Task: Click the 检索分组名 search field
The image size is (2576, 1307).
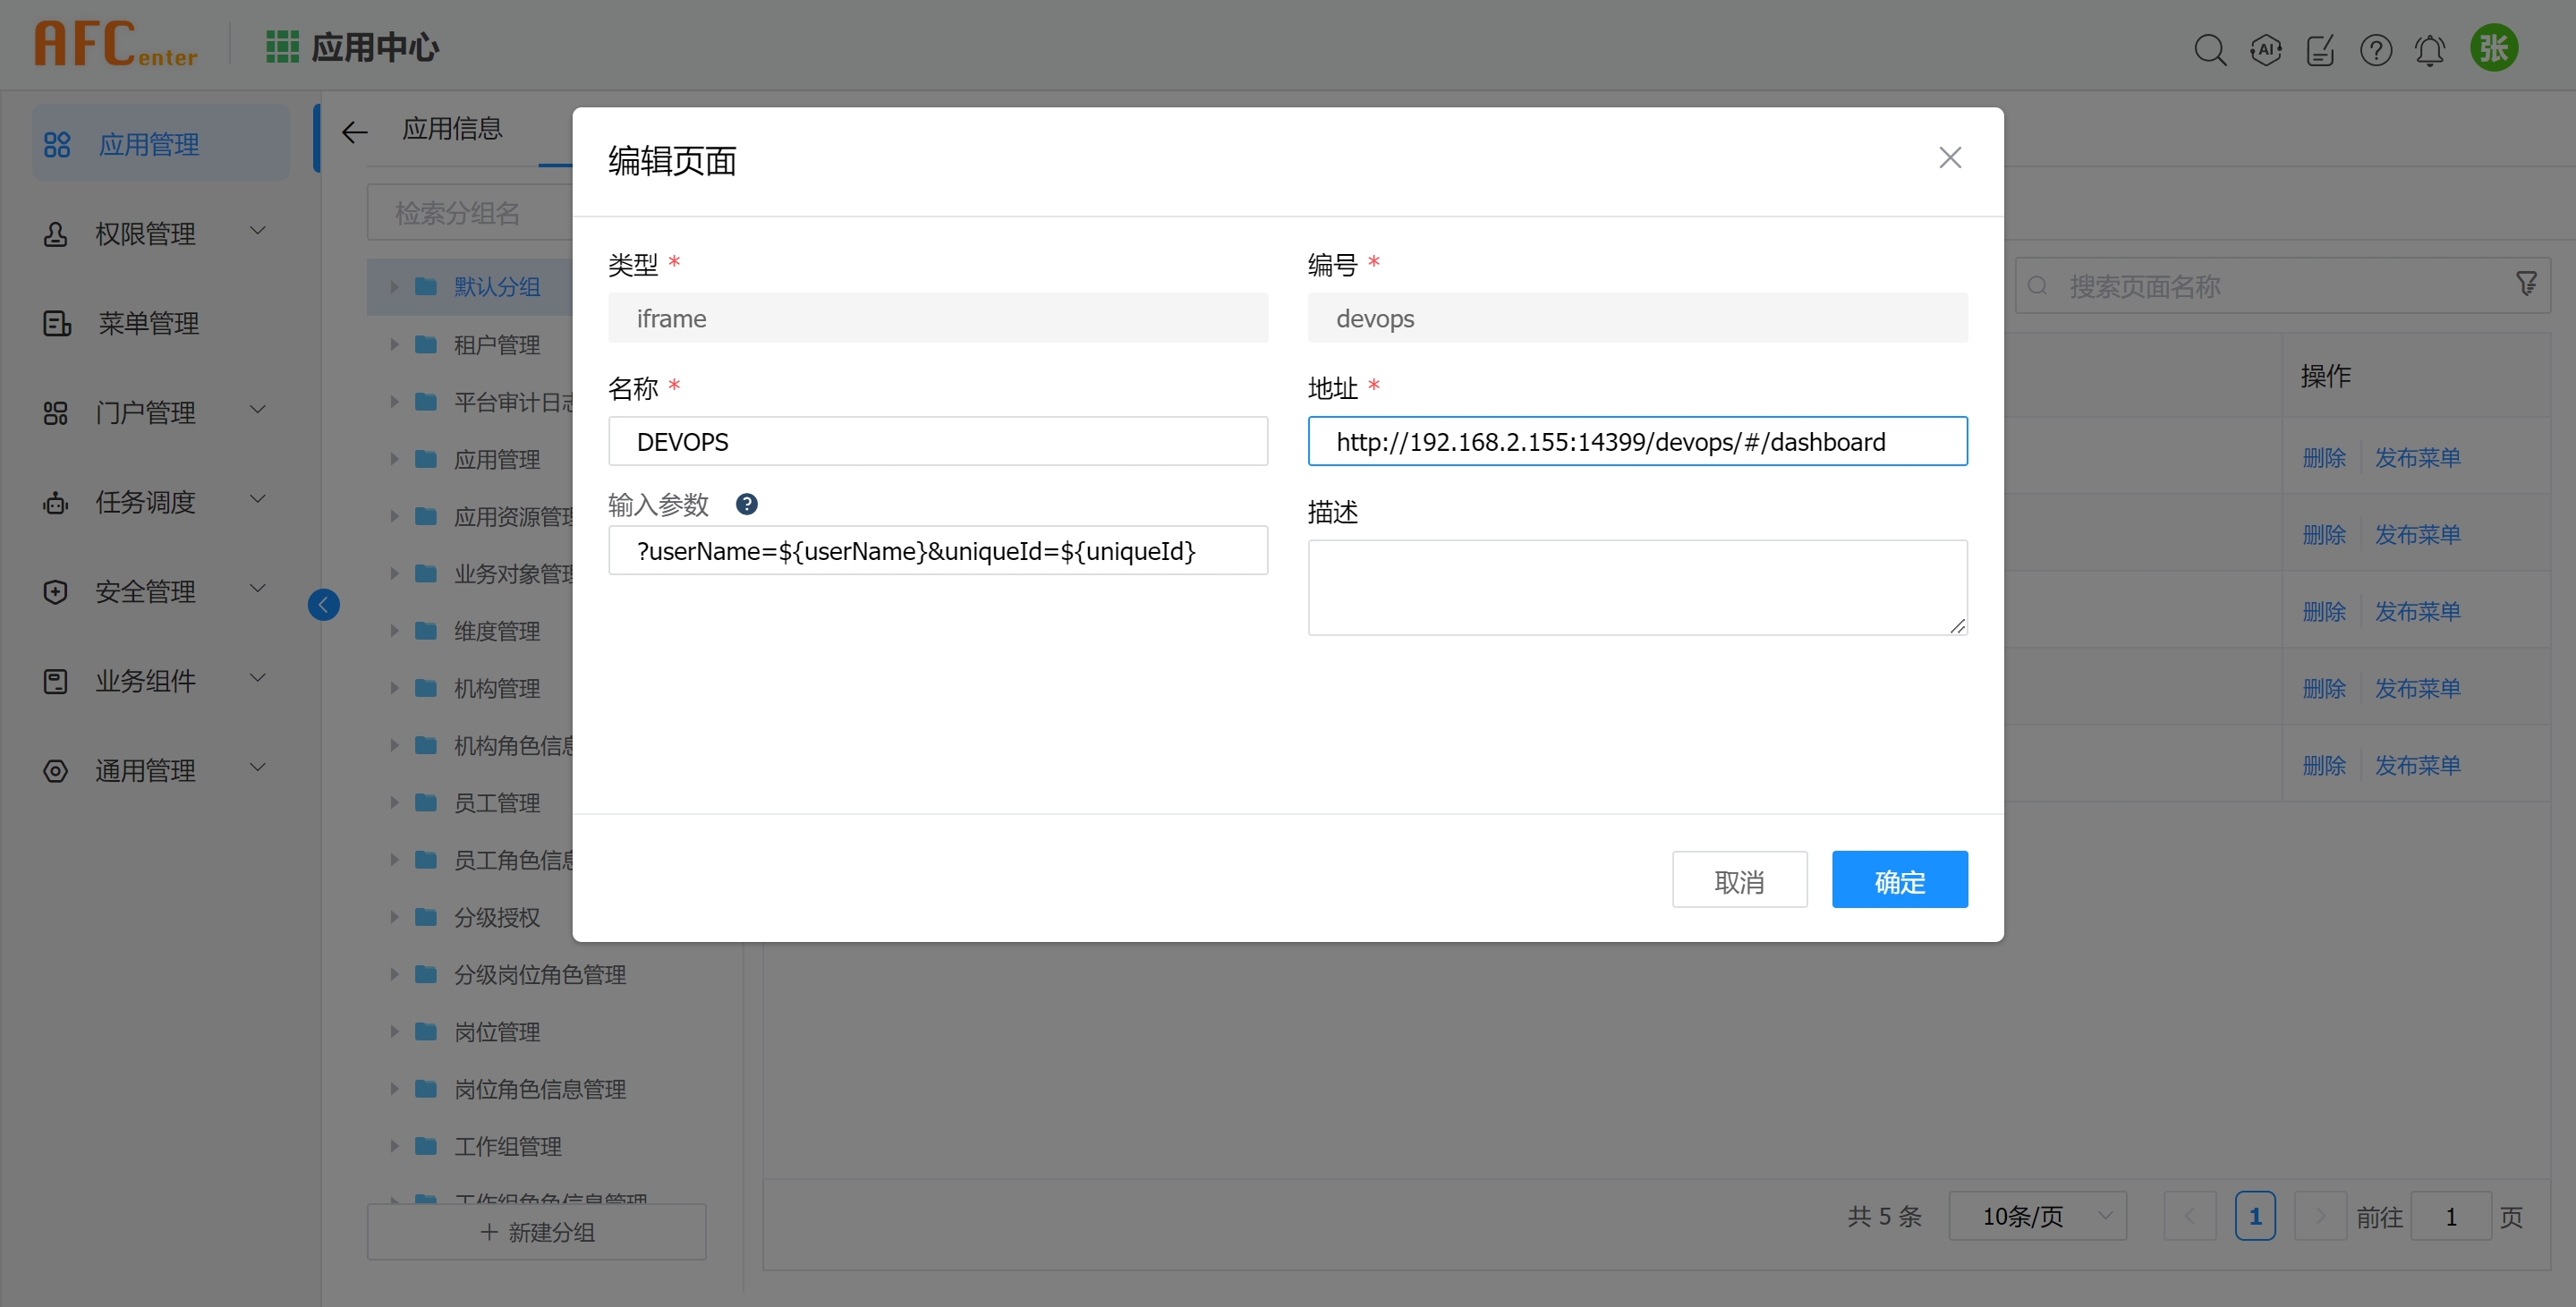Action: click(x=470, y=213)
